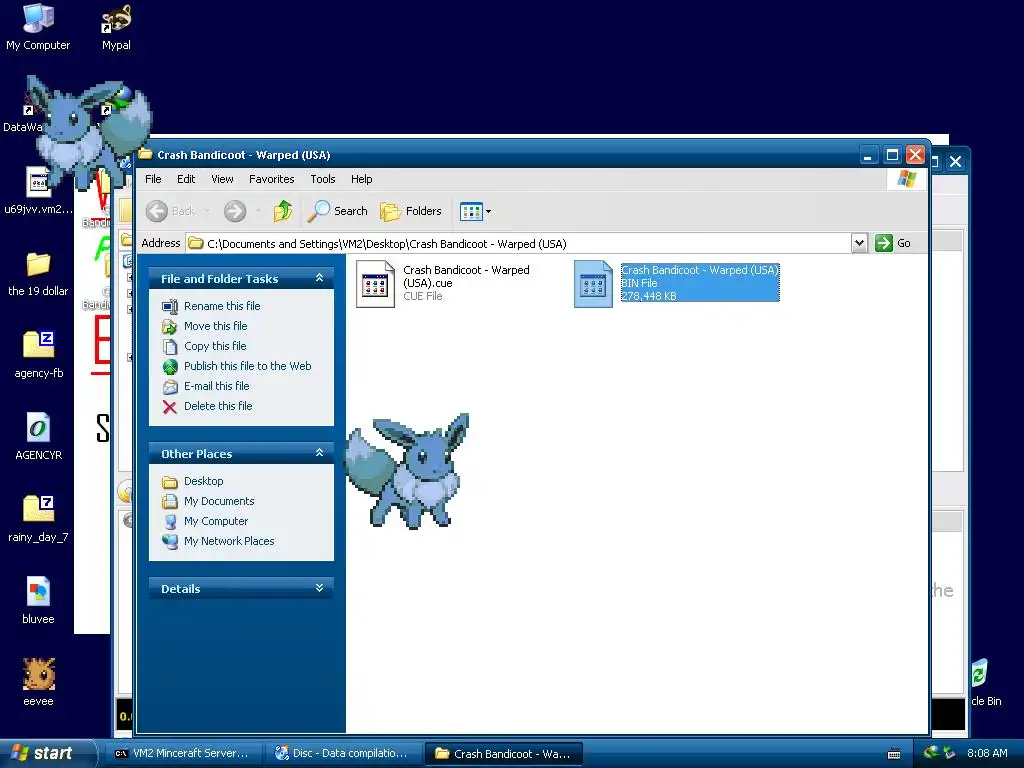Click 'Rename this file' link

pos(222,306)
